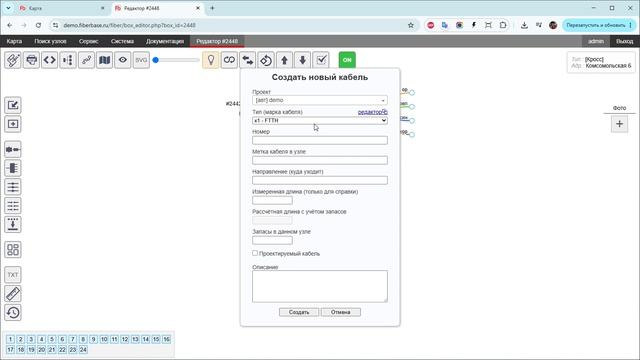The width and height of the screenshot is (640, 360).
Task: Bookmark the page with the star icon
Action: click(411, 25)
